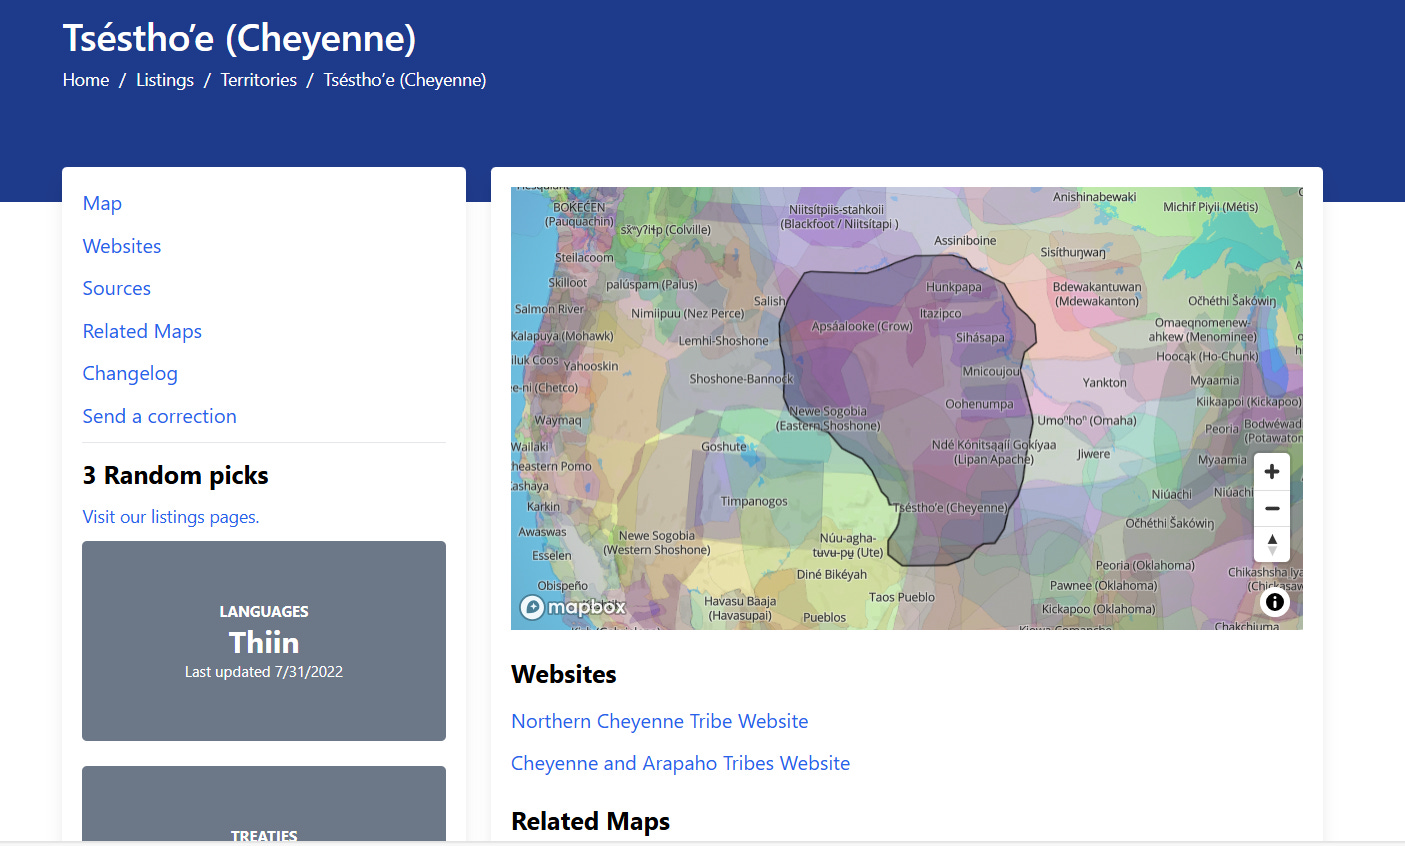The image size is (1405, 846).
Task: Open Changelog sidebar link
Action: (x=130, y=374)
